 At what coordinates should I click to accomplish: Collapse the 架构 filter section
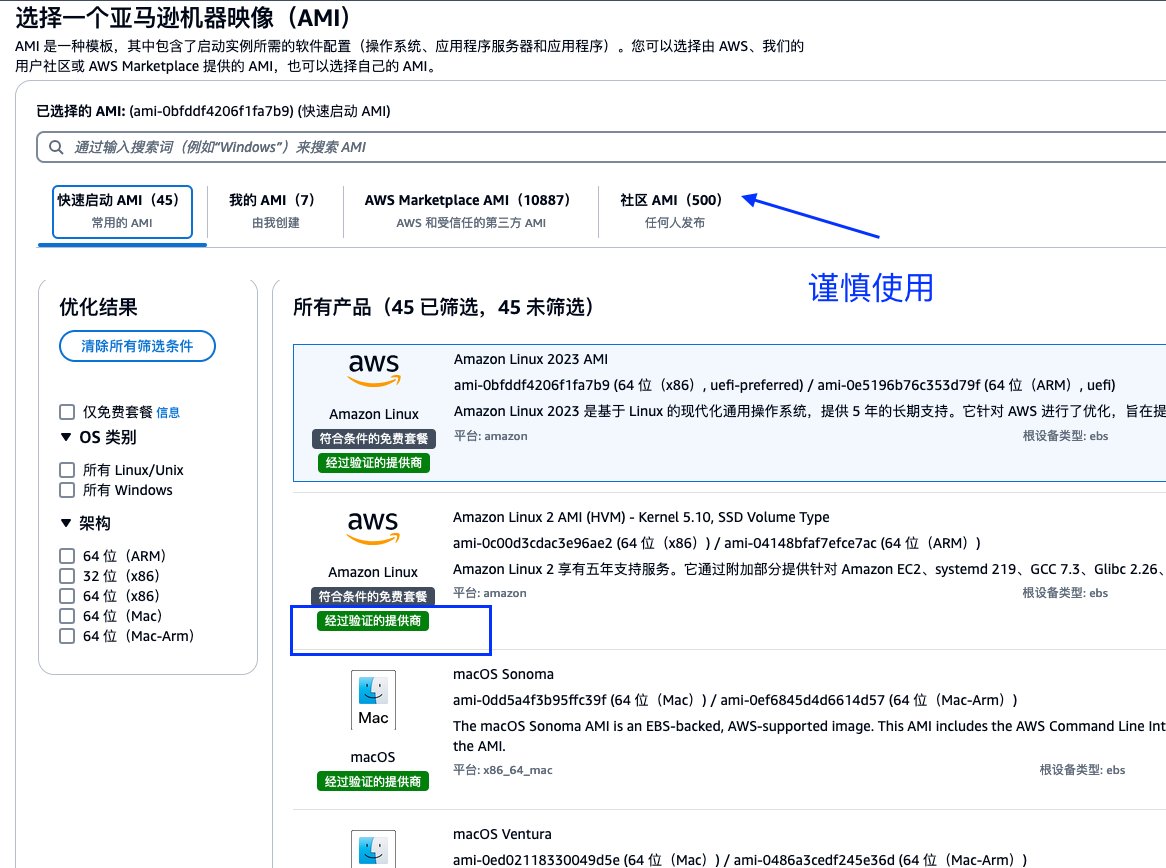click(x=64, y=522)
